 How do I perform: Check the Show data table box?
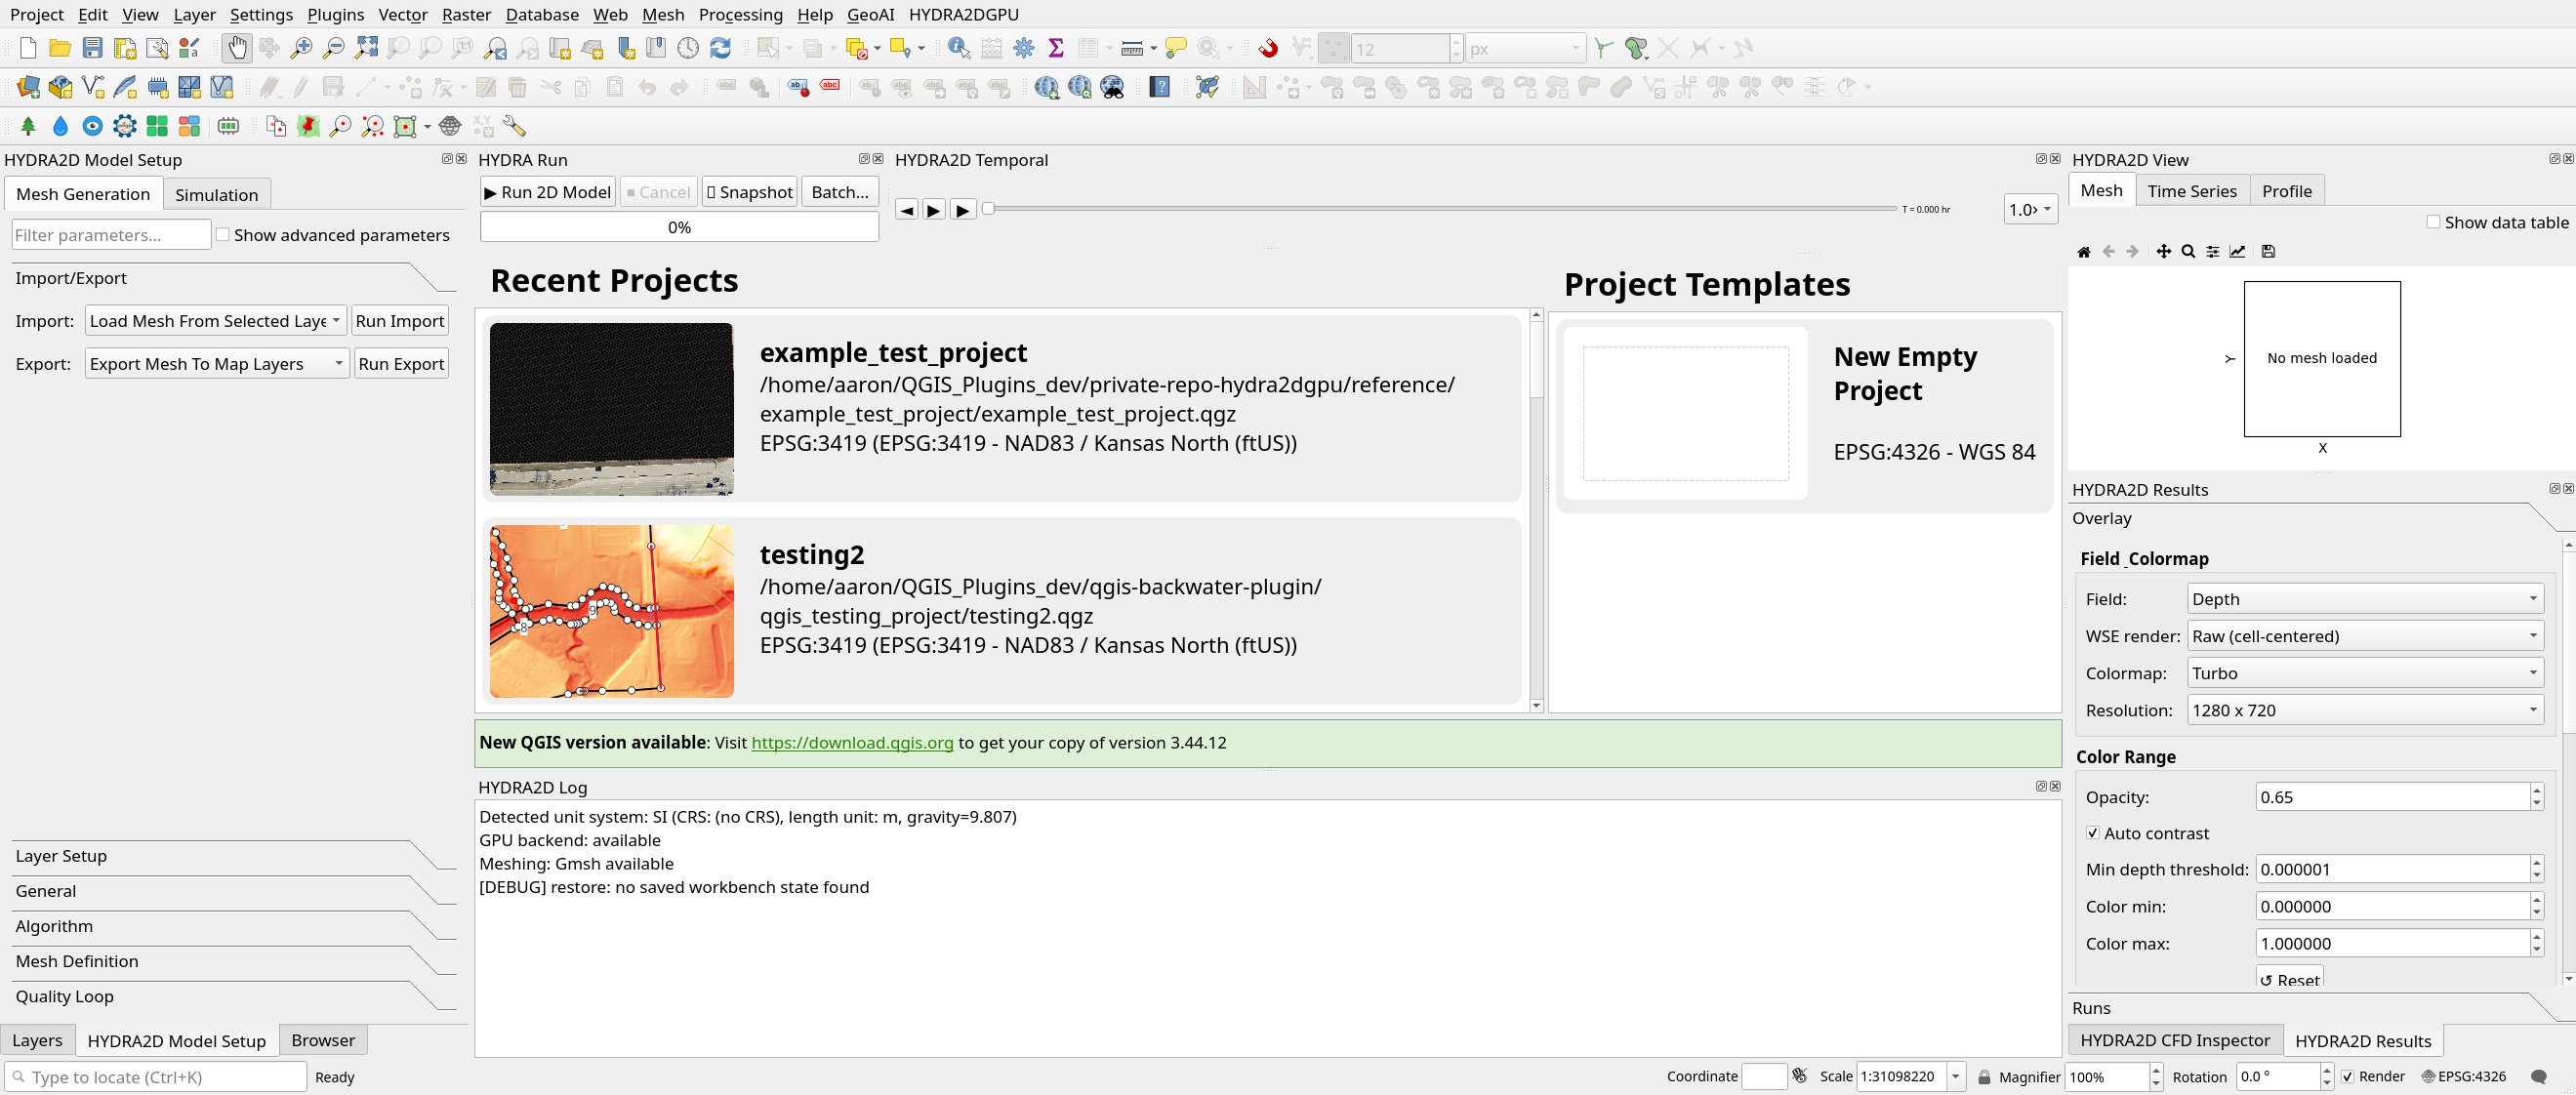coord(2434,222)
